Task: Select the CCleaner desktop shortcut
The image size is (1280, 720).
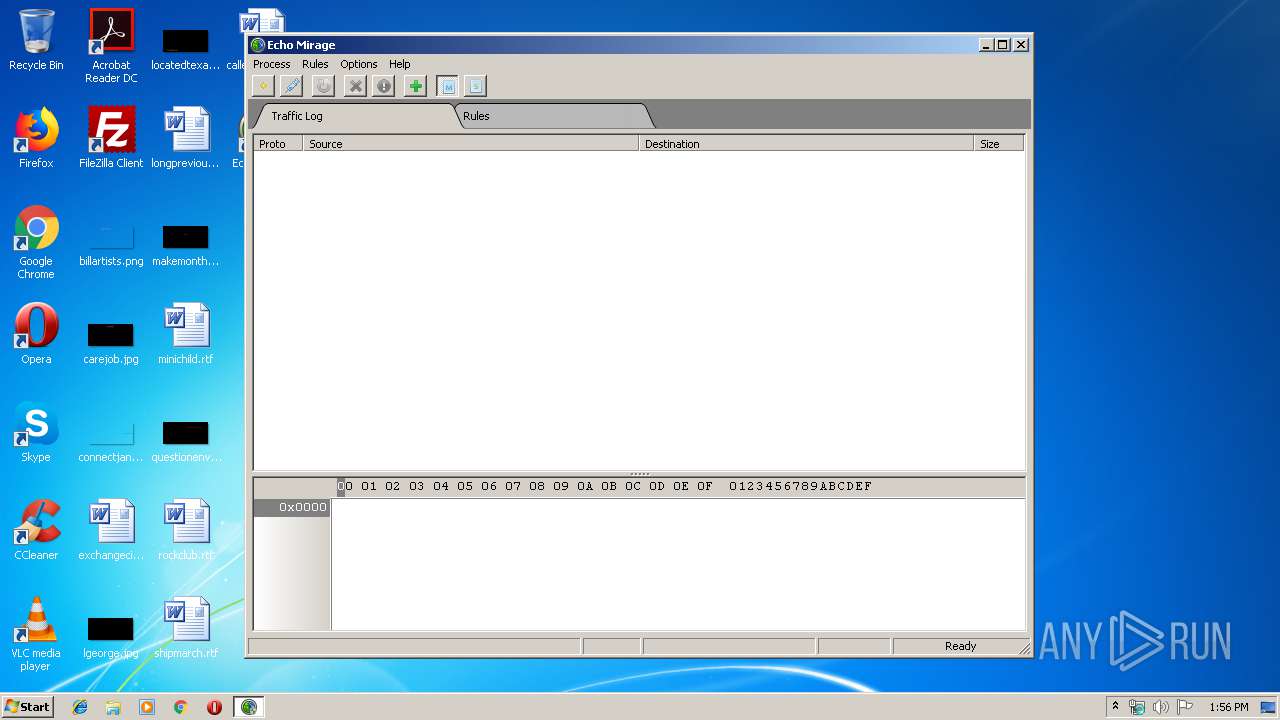Action: point(36,529)
